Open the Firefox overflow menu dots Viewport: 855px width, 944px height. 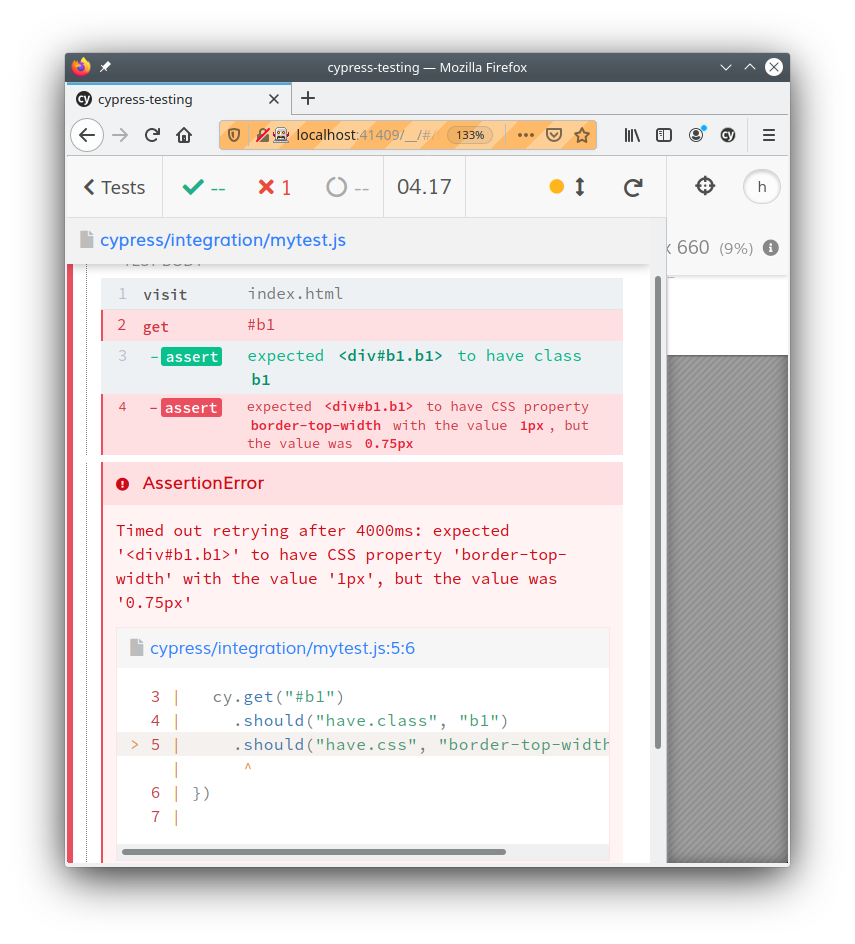click(x=526, y=134)
